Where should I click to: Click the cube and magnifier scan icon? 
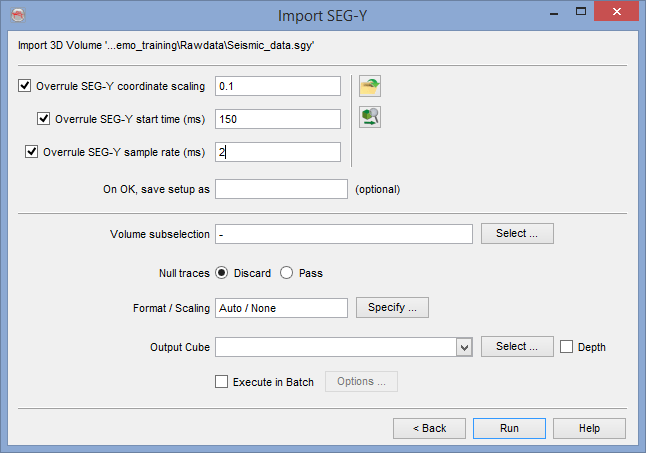[x=371, y=118]
